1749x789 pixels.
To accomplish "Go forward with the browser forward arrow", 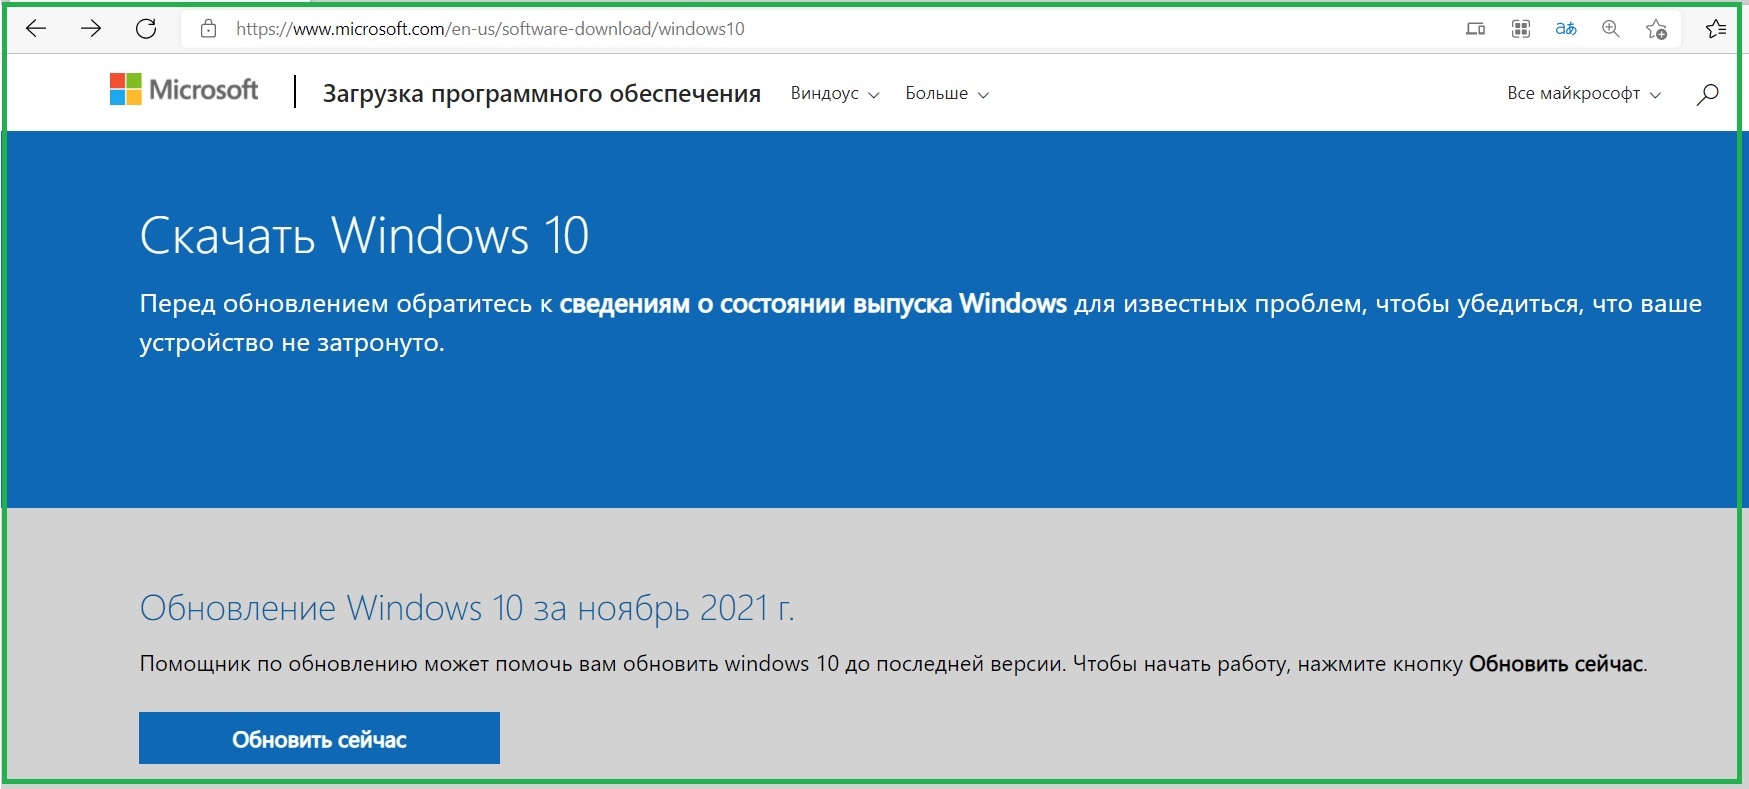I will [91, 29].
